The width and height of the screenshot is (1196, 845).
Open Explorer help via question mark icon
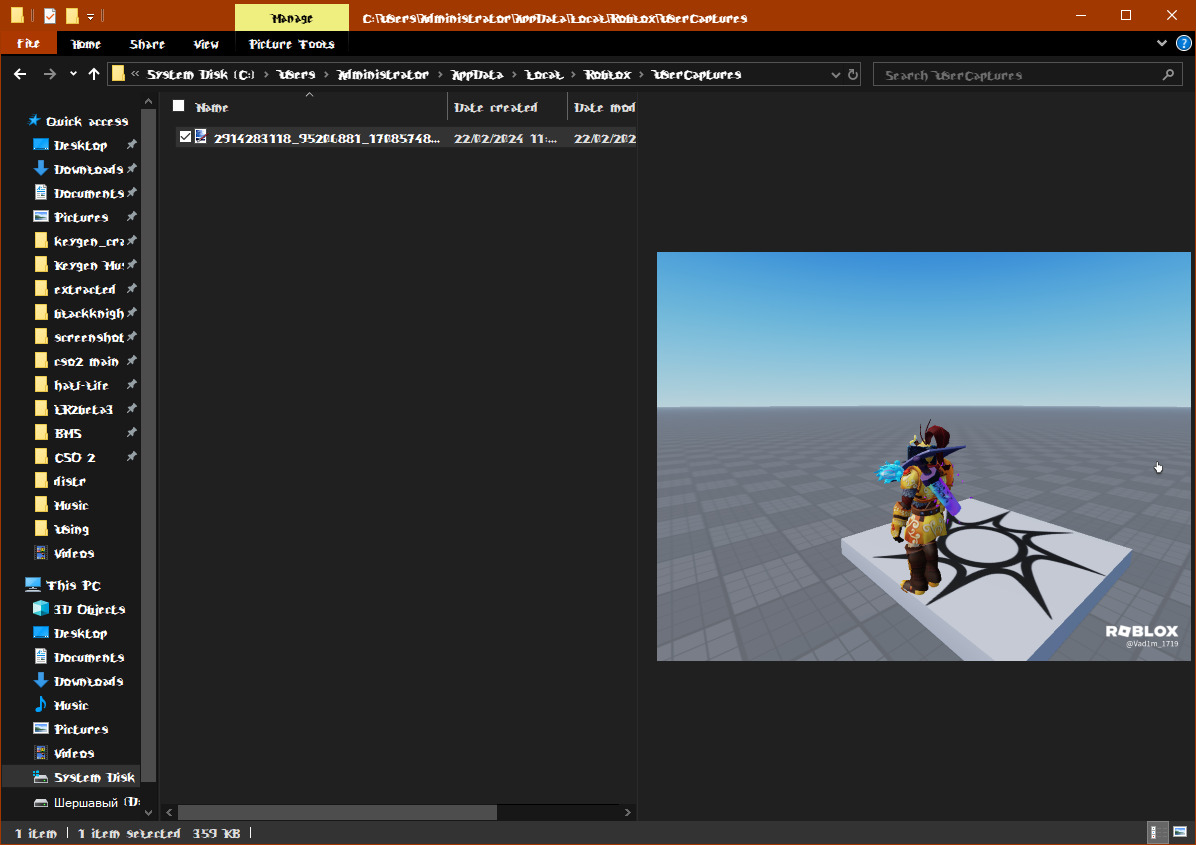1184,43
